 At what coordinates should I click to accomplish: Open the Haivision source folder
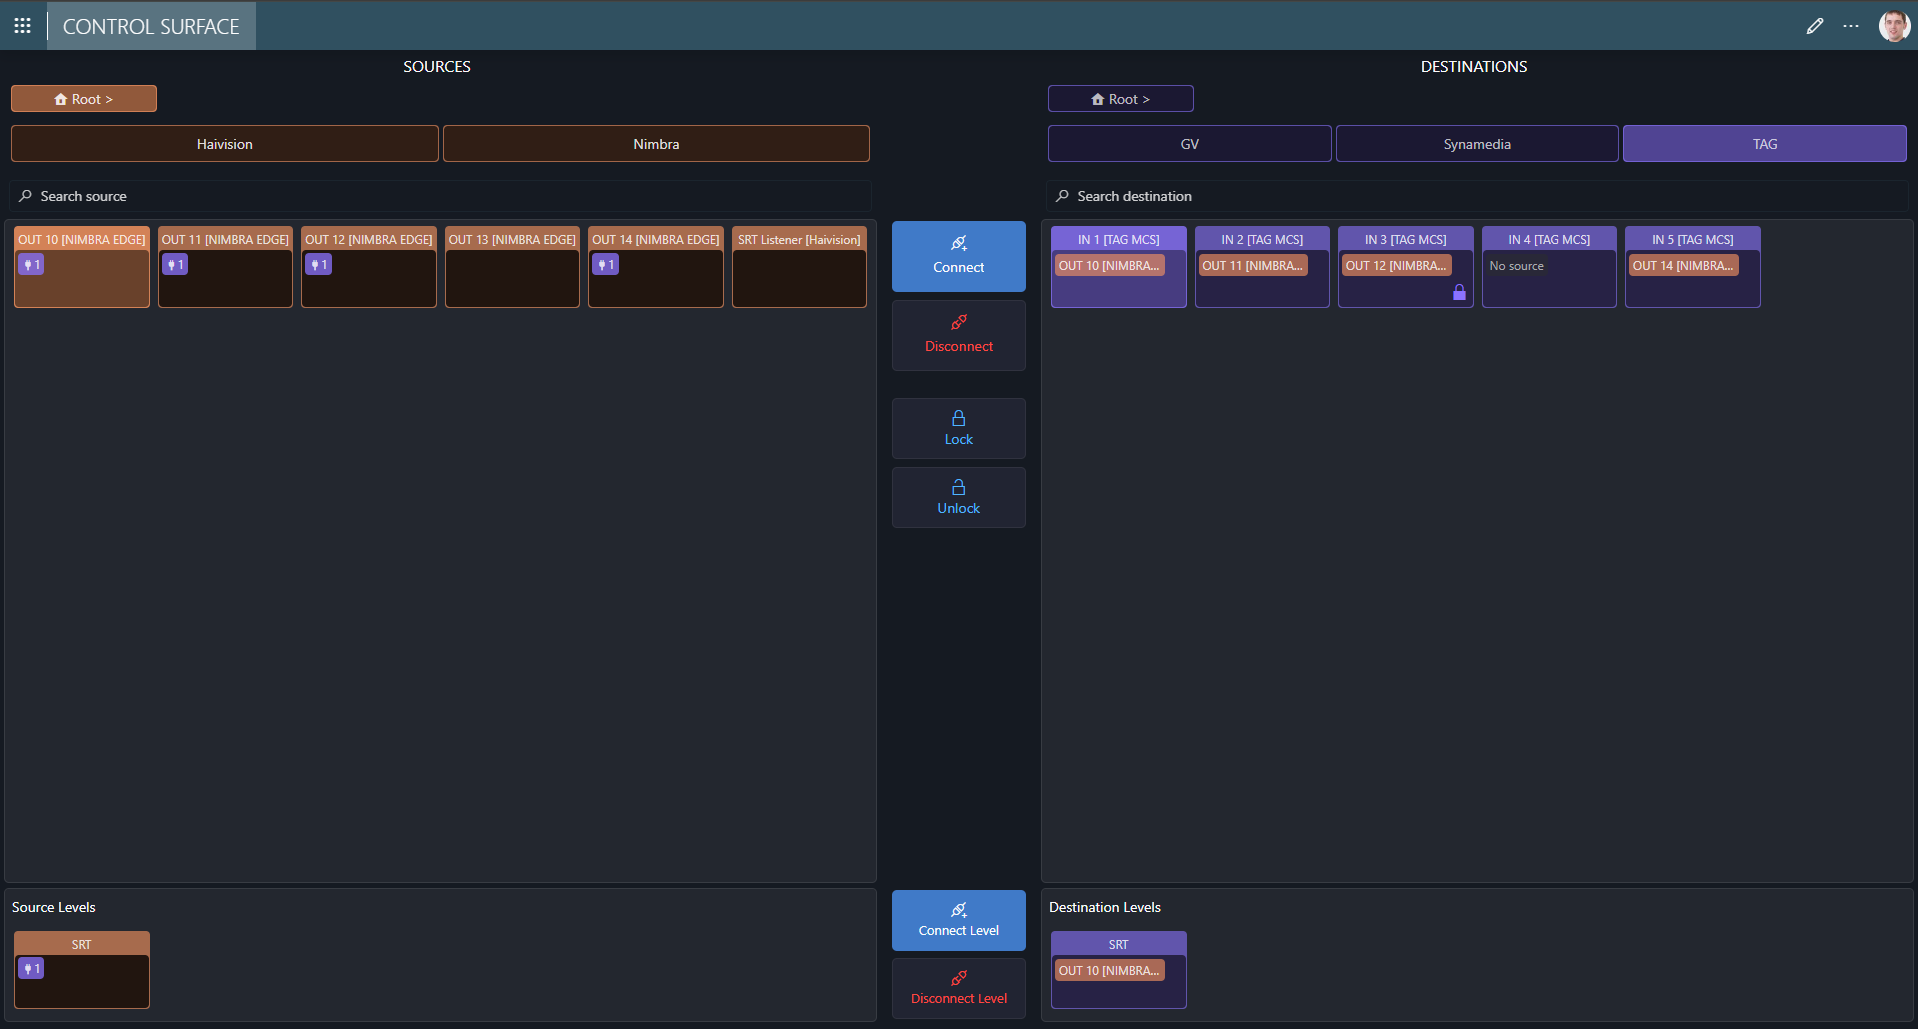pos(224,143)
